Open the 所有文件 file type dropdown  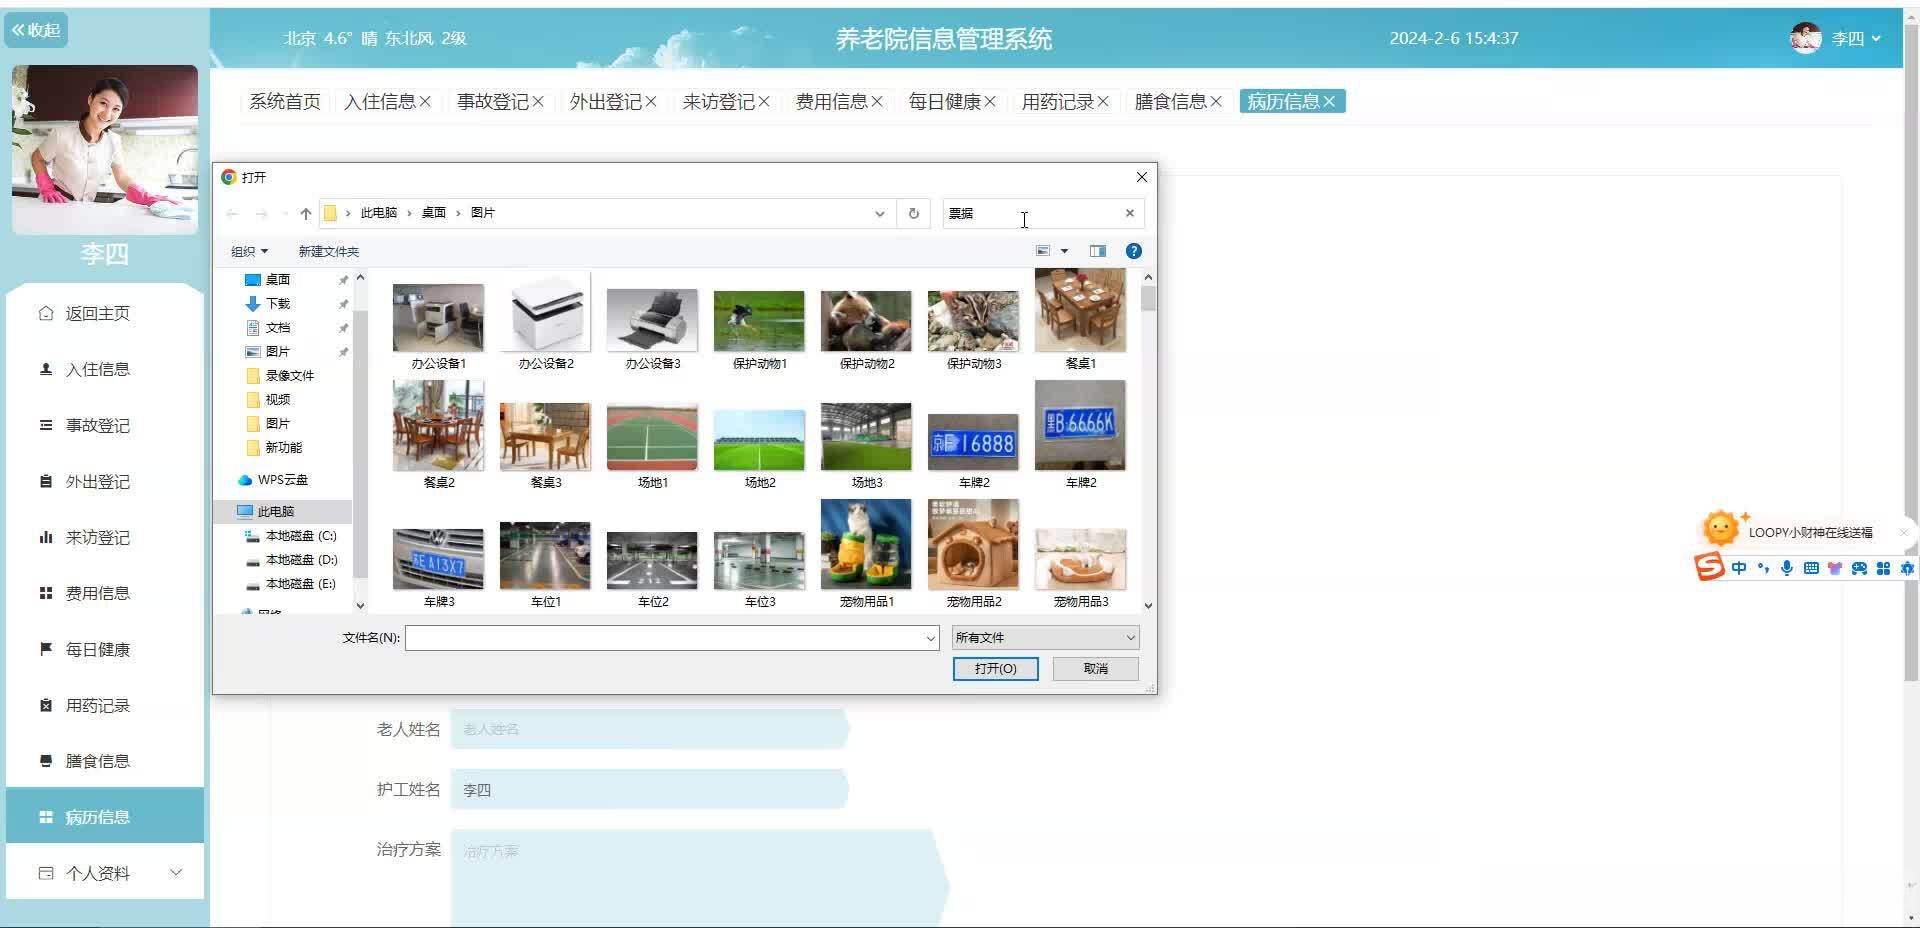(1044, 637)
